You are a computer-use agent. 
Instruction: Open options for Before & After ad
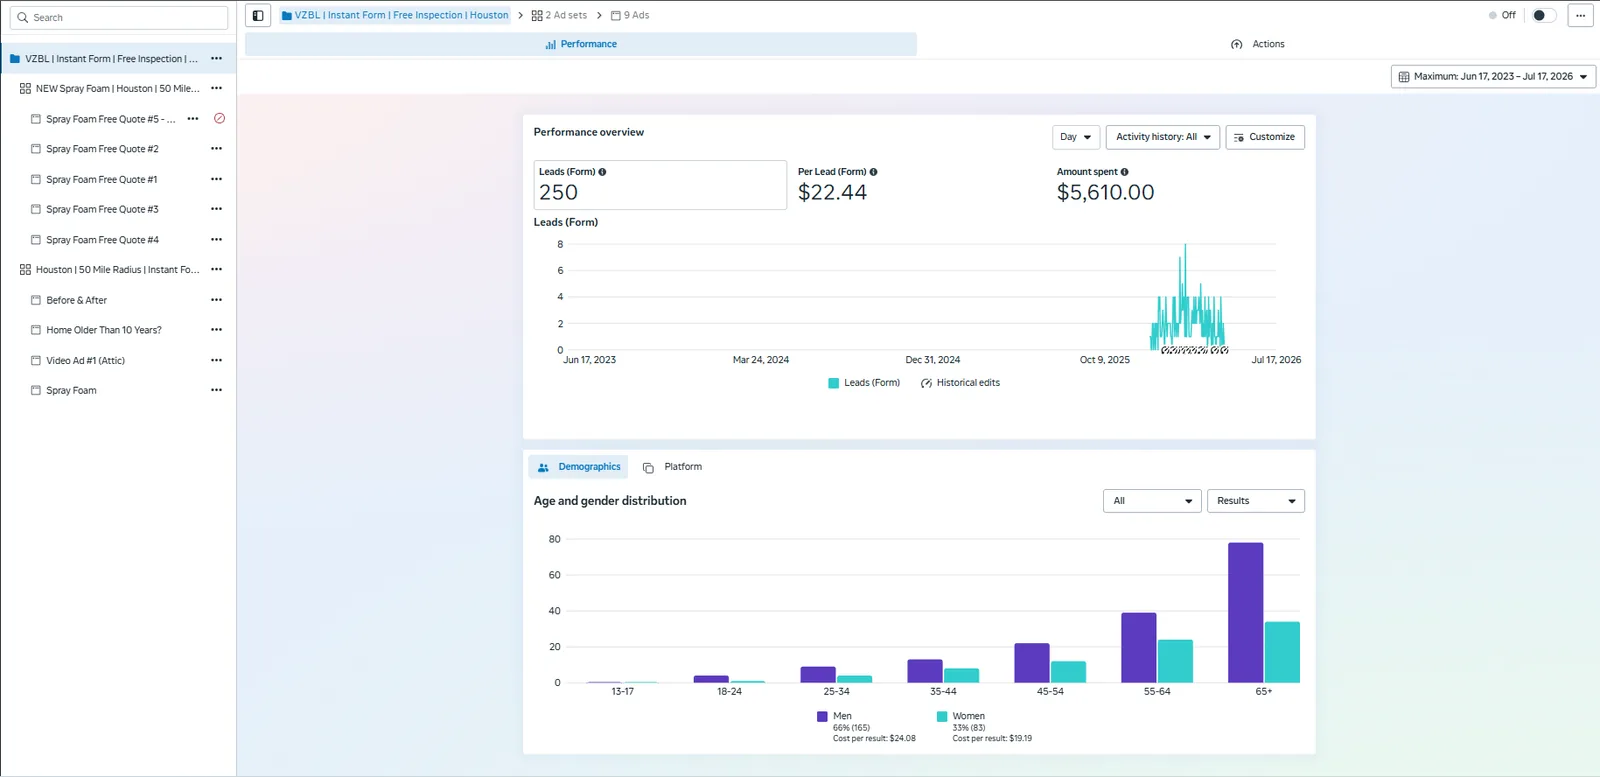216,300
